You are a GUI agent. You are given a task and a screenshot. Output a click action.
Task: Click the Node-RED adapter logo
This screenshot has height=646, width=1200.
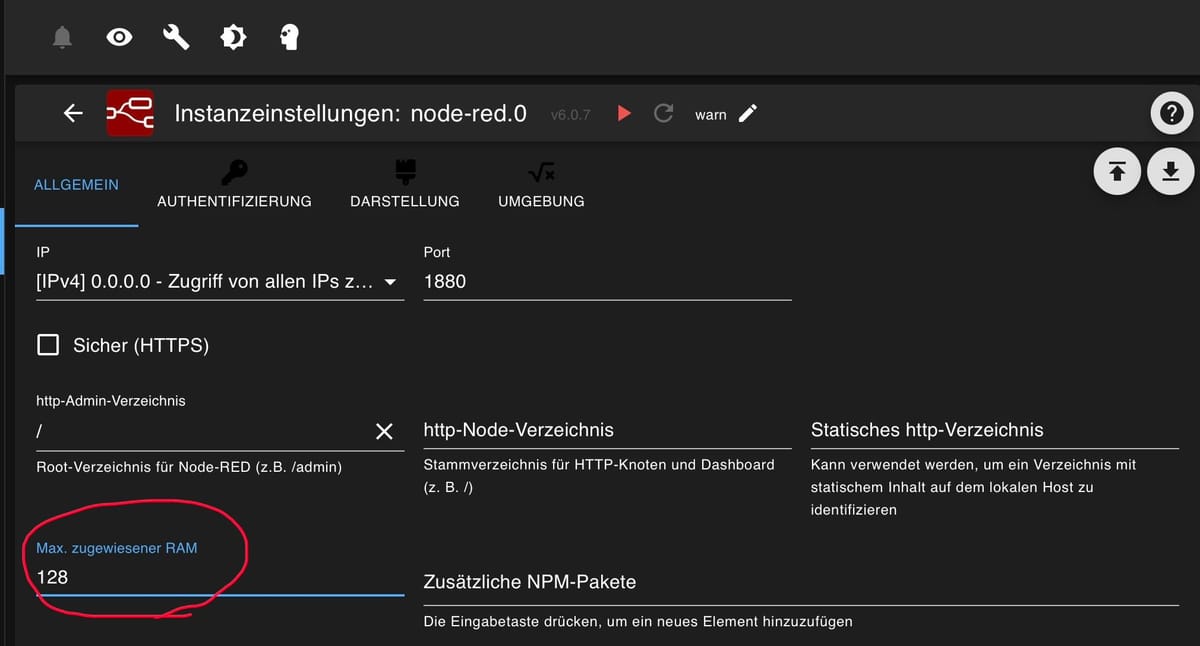[130, 113]
